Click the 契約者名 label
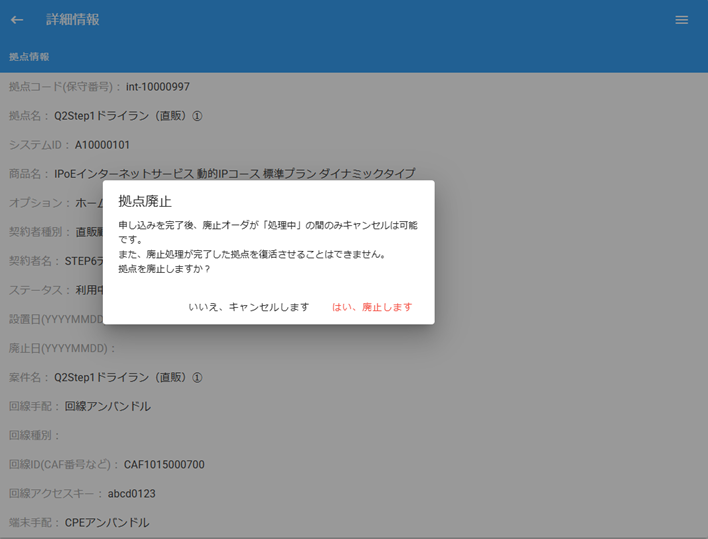The height and width of the screenshot is (539, 708). pos(34,261)
